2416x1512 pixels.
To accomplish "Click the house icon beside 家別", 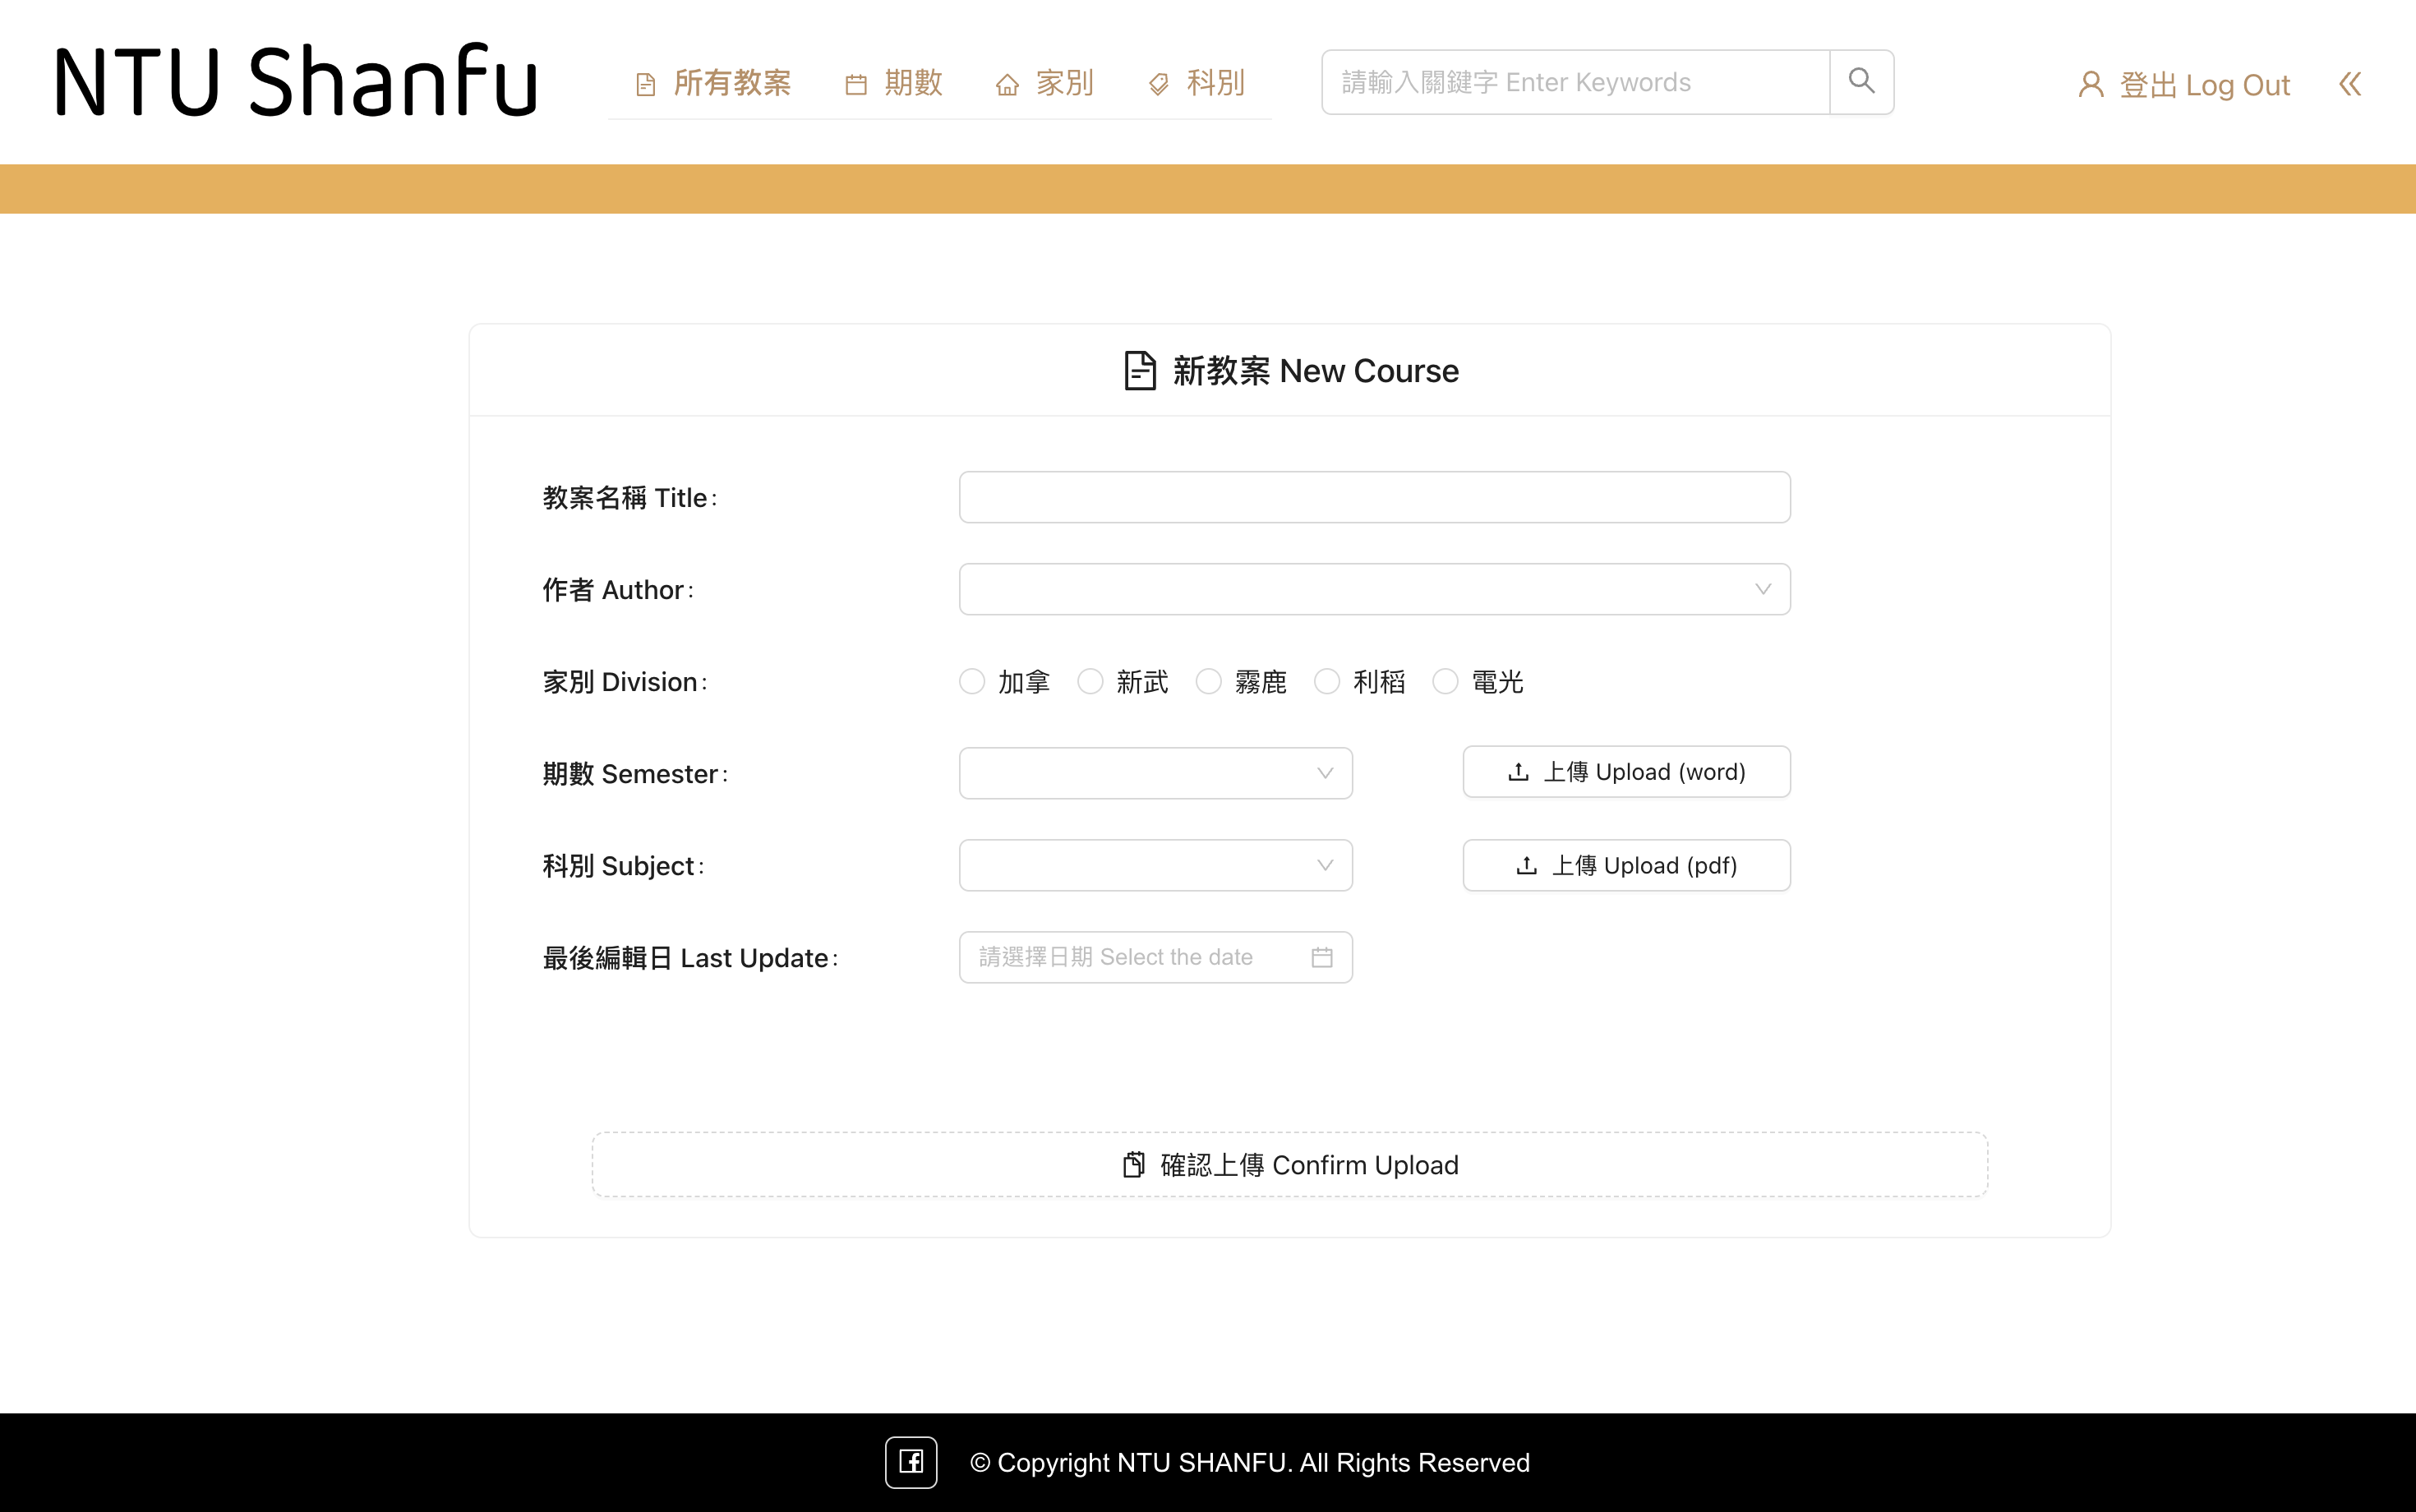I will 1007,85.
